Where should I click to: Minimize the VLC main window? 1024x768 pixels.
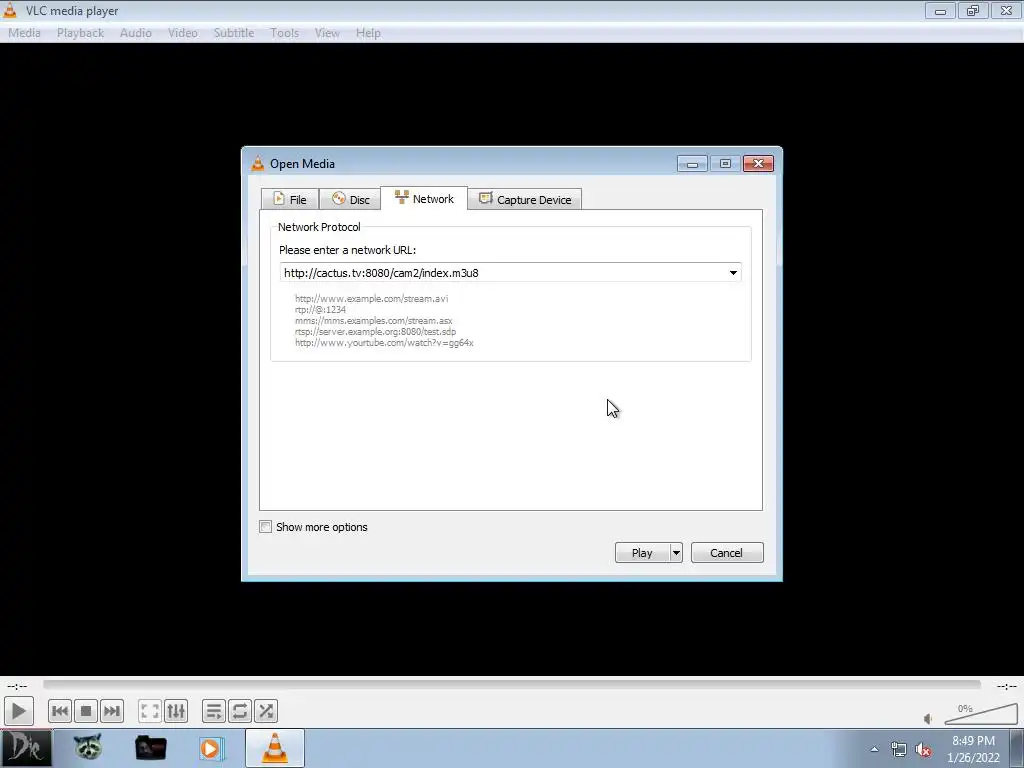point(940,10)
